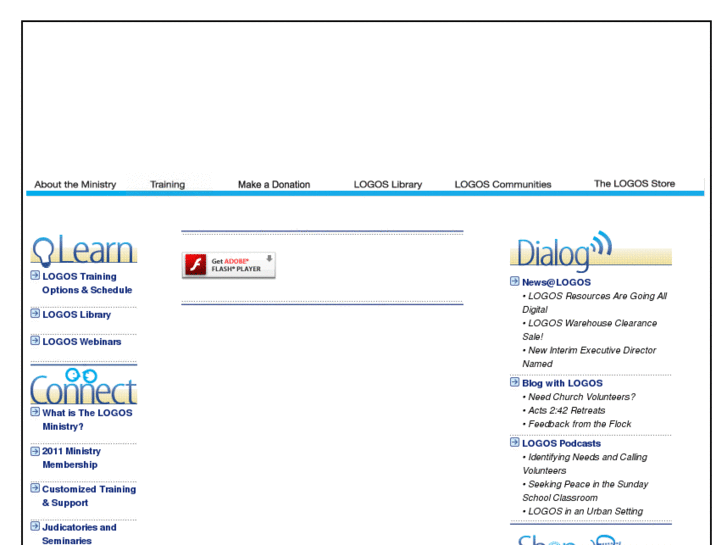The width and height of the screenshot is (727, 545).
Task: Open the About the Ministry menu
Action: click(75, 184)
